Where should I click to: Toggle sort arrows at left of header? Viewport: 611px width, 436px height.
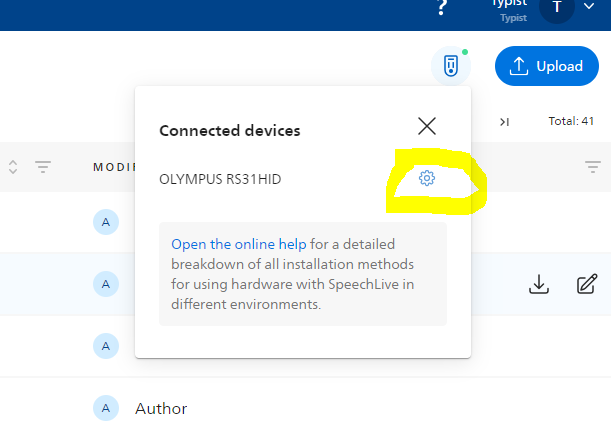pos(13,167)
